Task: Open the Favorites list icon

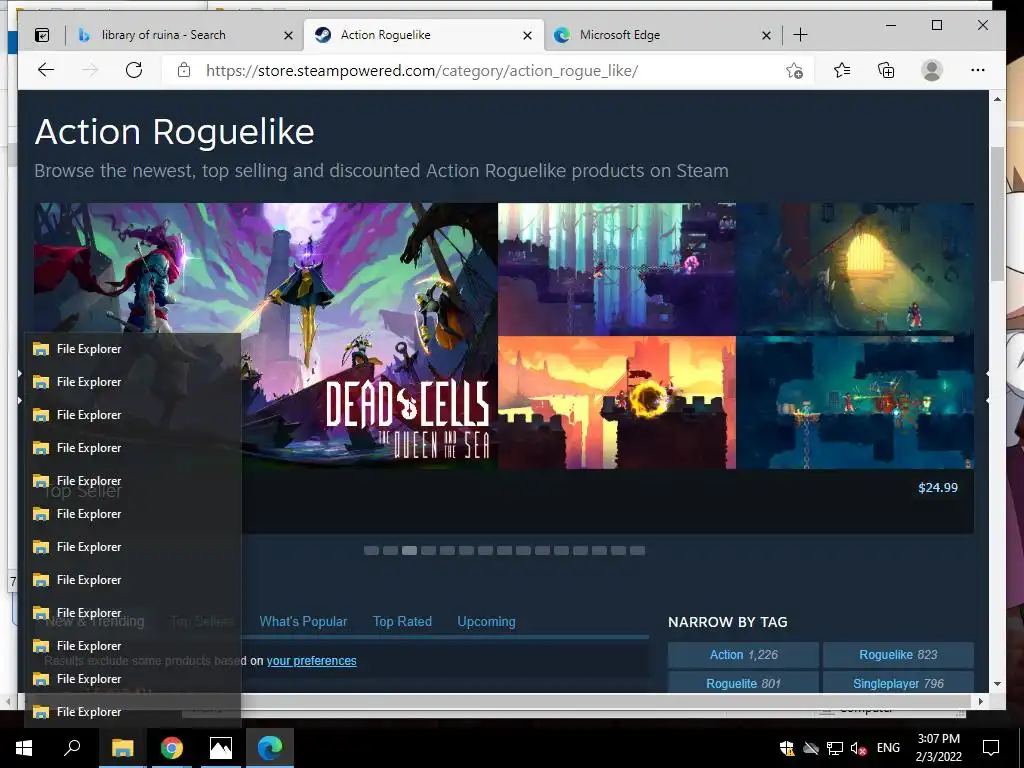Action: click(842, 70)
